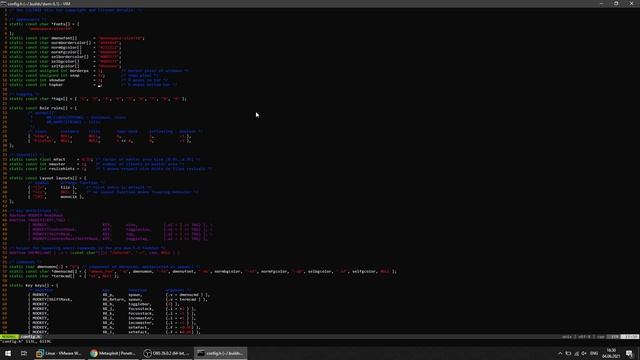This screenshot has height=360, width=640.
Task: Open the Windows Start menu
Action: click(8, 353)
